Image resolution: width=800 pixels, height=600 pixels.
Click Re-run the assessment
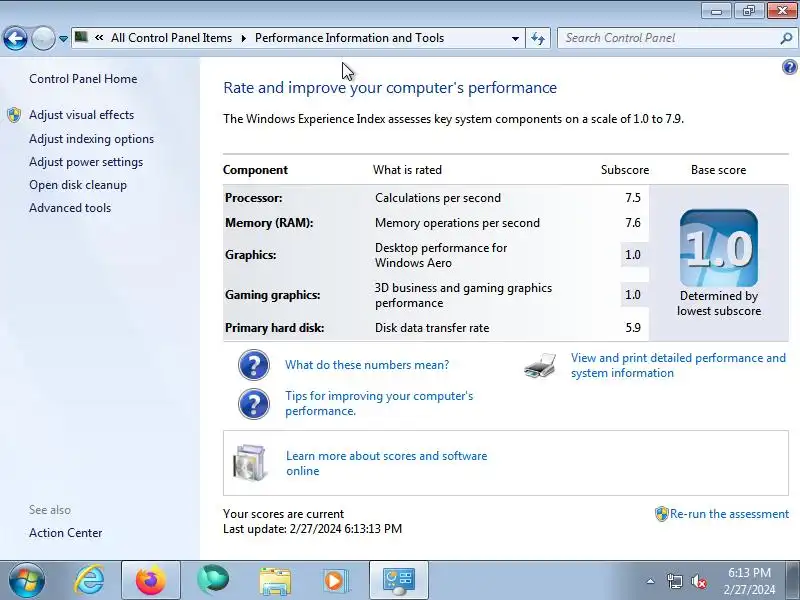click(730, 514)
